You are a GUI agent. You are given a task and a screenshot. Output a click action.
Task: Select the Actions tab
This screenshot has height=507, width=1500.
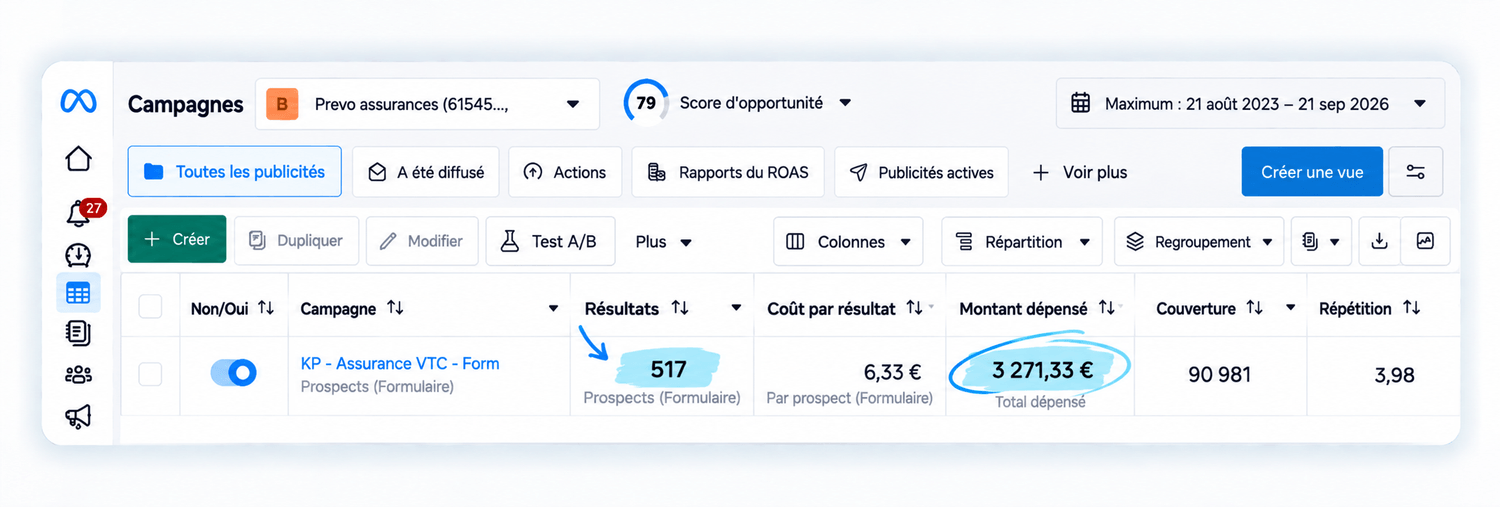click(565, 172)
